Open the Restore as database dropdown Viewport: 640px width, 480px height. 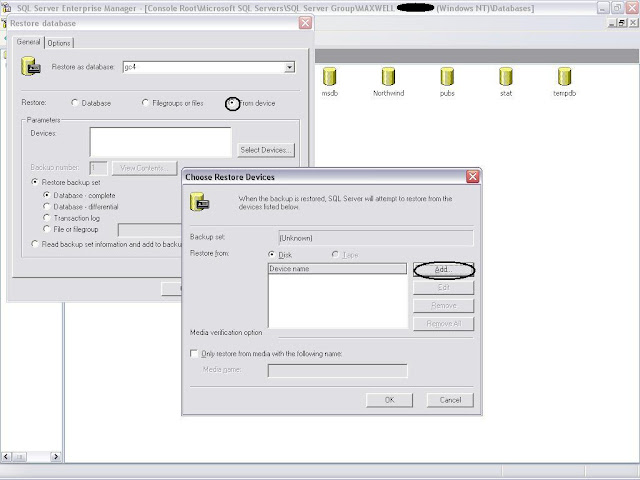click(x=289, y=67)
